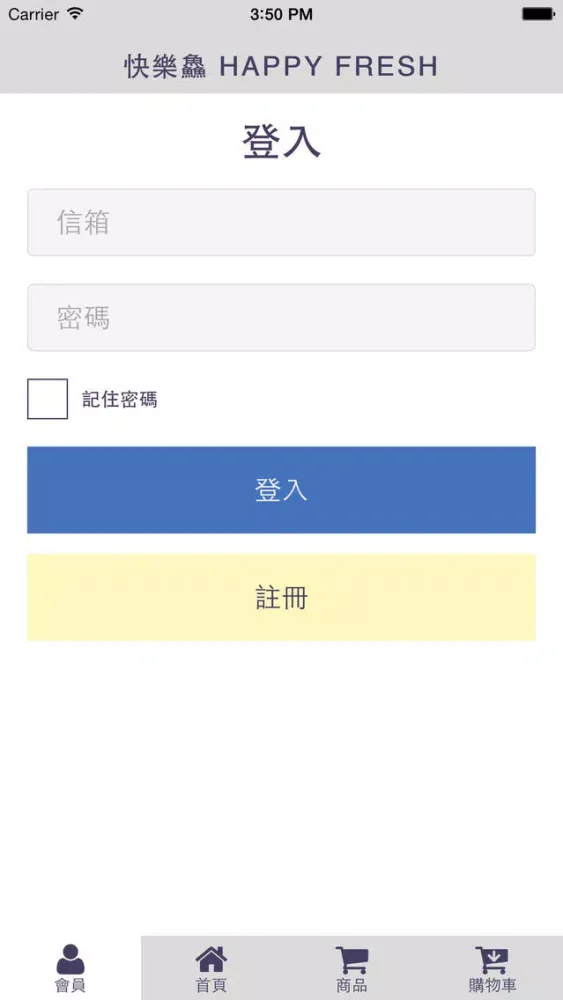Viewport: 563px width, 1000px height.
Task: Focus the 密碼 password input field
Action: pyautogui.click(x=281, y=318)
